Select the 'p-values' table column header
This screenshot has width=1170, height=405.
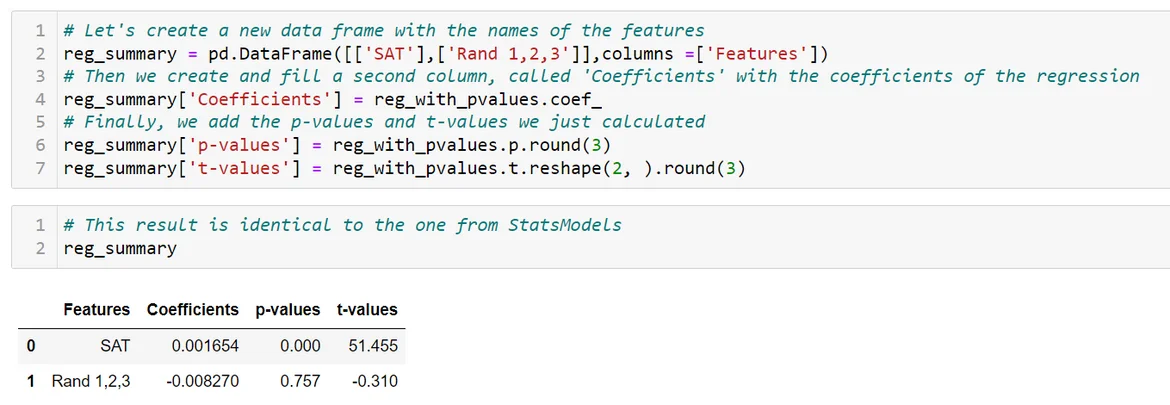click(x=288, y=310)
